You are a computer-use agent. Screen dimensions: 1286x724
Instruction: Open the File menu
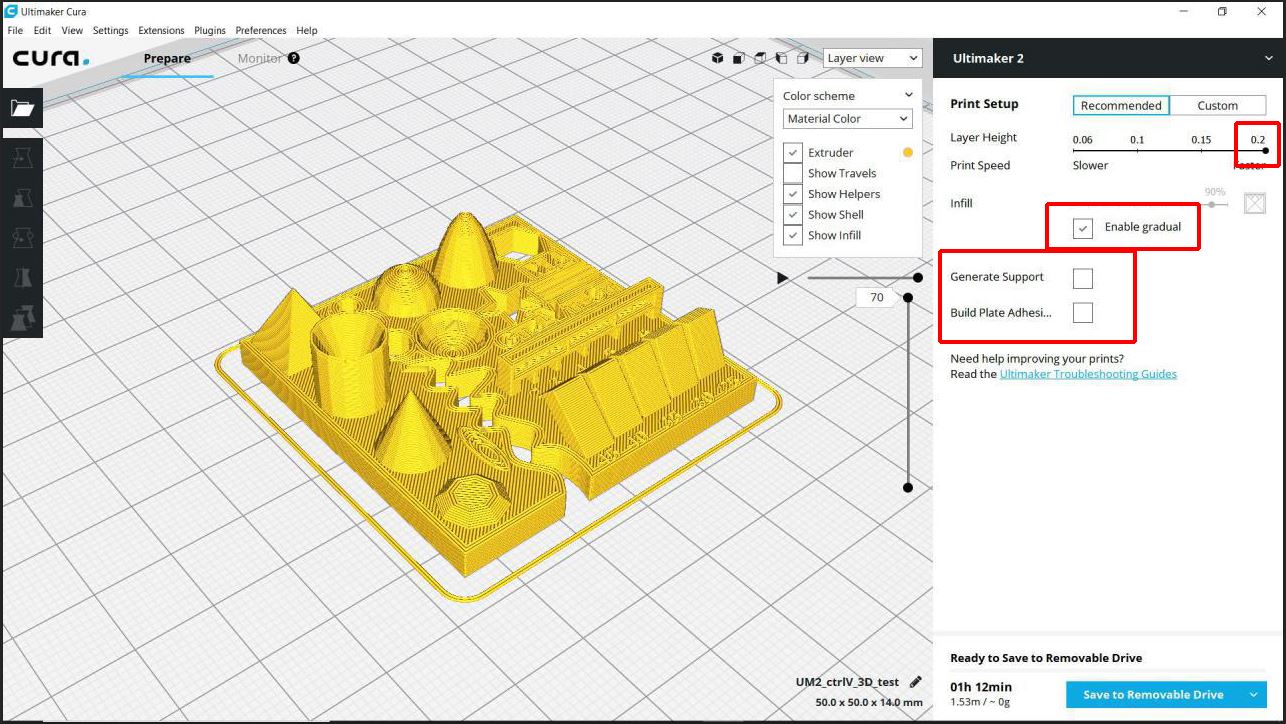(15, 30)
